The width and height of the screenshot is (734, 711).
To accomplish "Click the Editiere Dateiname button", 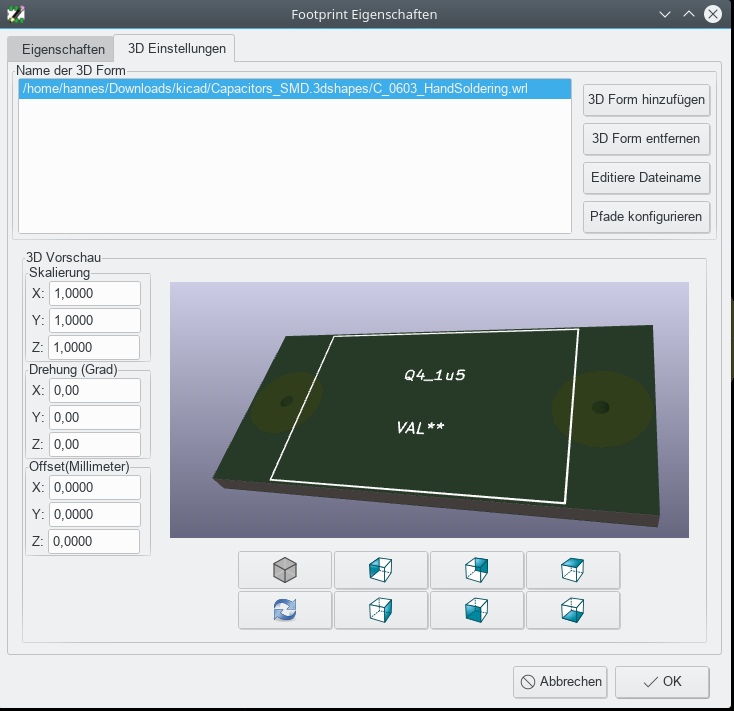I will tap(646, 177).
